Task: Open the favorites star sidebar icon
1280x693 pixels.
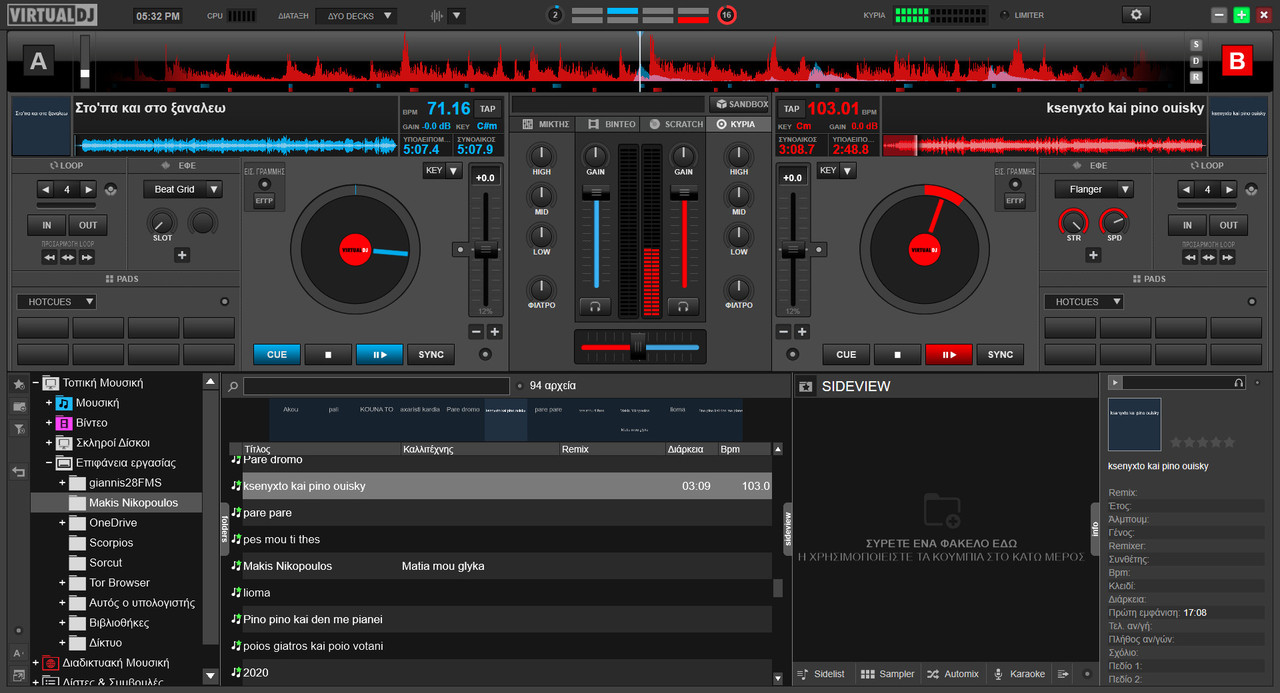Action: pyautogui.click(x=18, y=384)
